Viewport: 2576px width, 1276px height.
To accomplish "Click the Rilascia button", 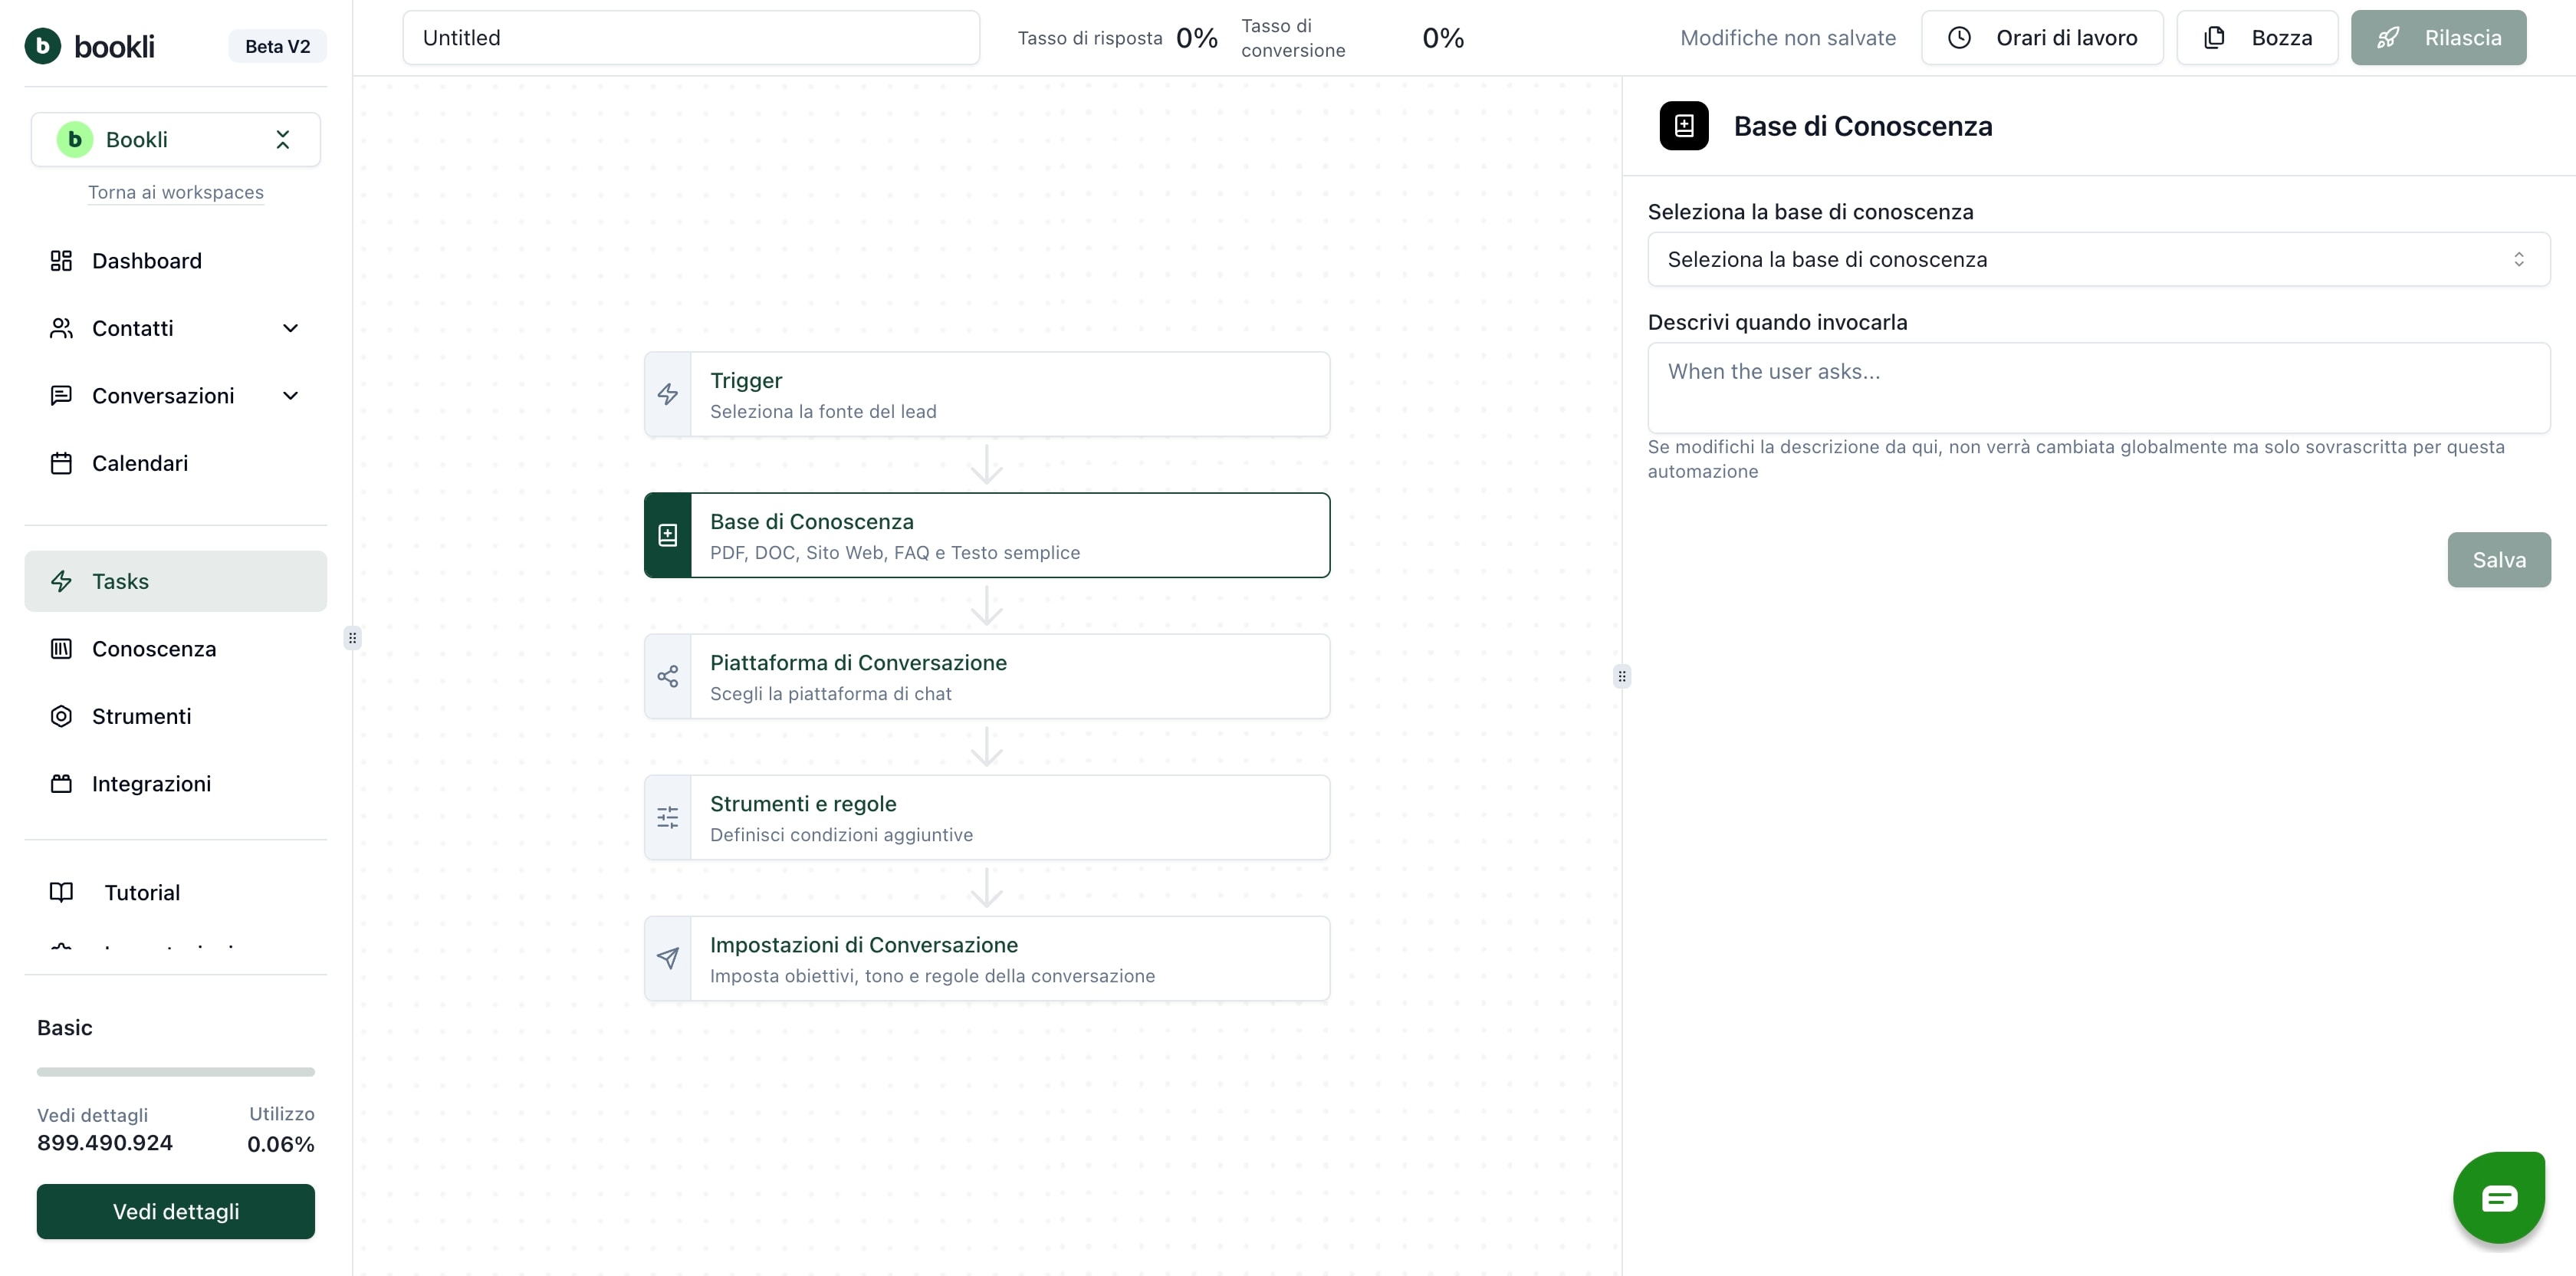I will (2438, 38).
